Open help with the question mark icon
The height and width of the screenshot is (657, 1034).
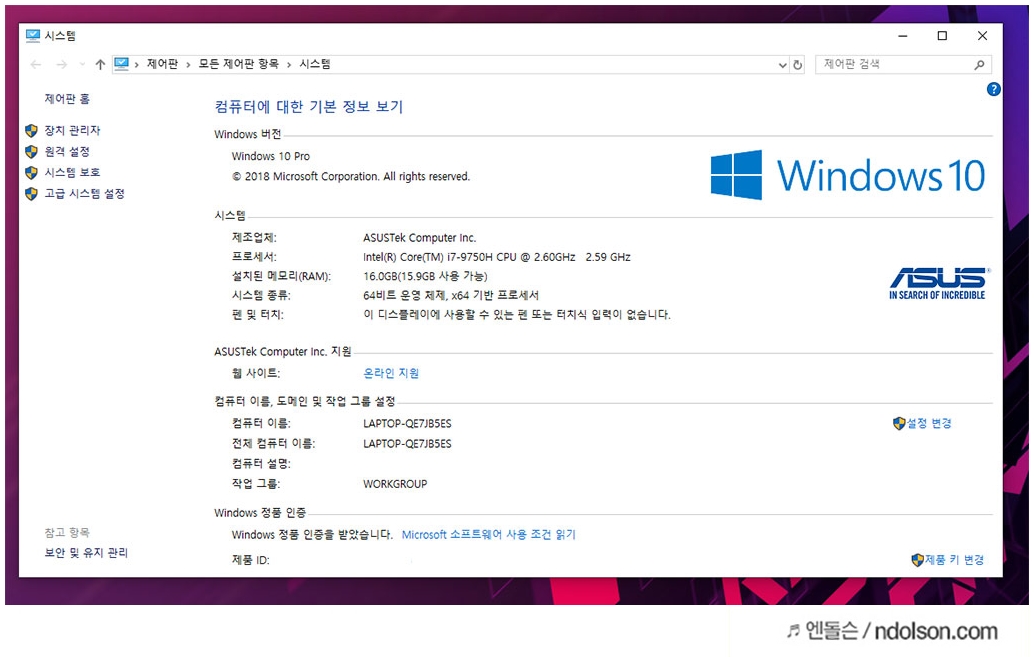(993, 89)
